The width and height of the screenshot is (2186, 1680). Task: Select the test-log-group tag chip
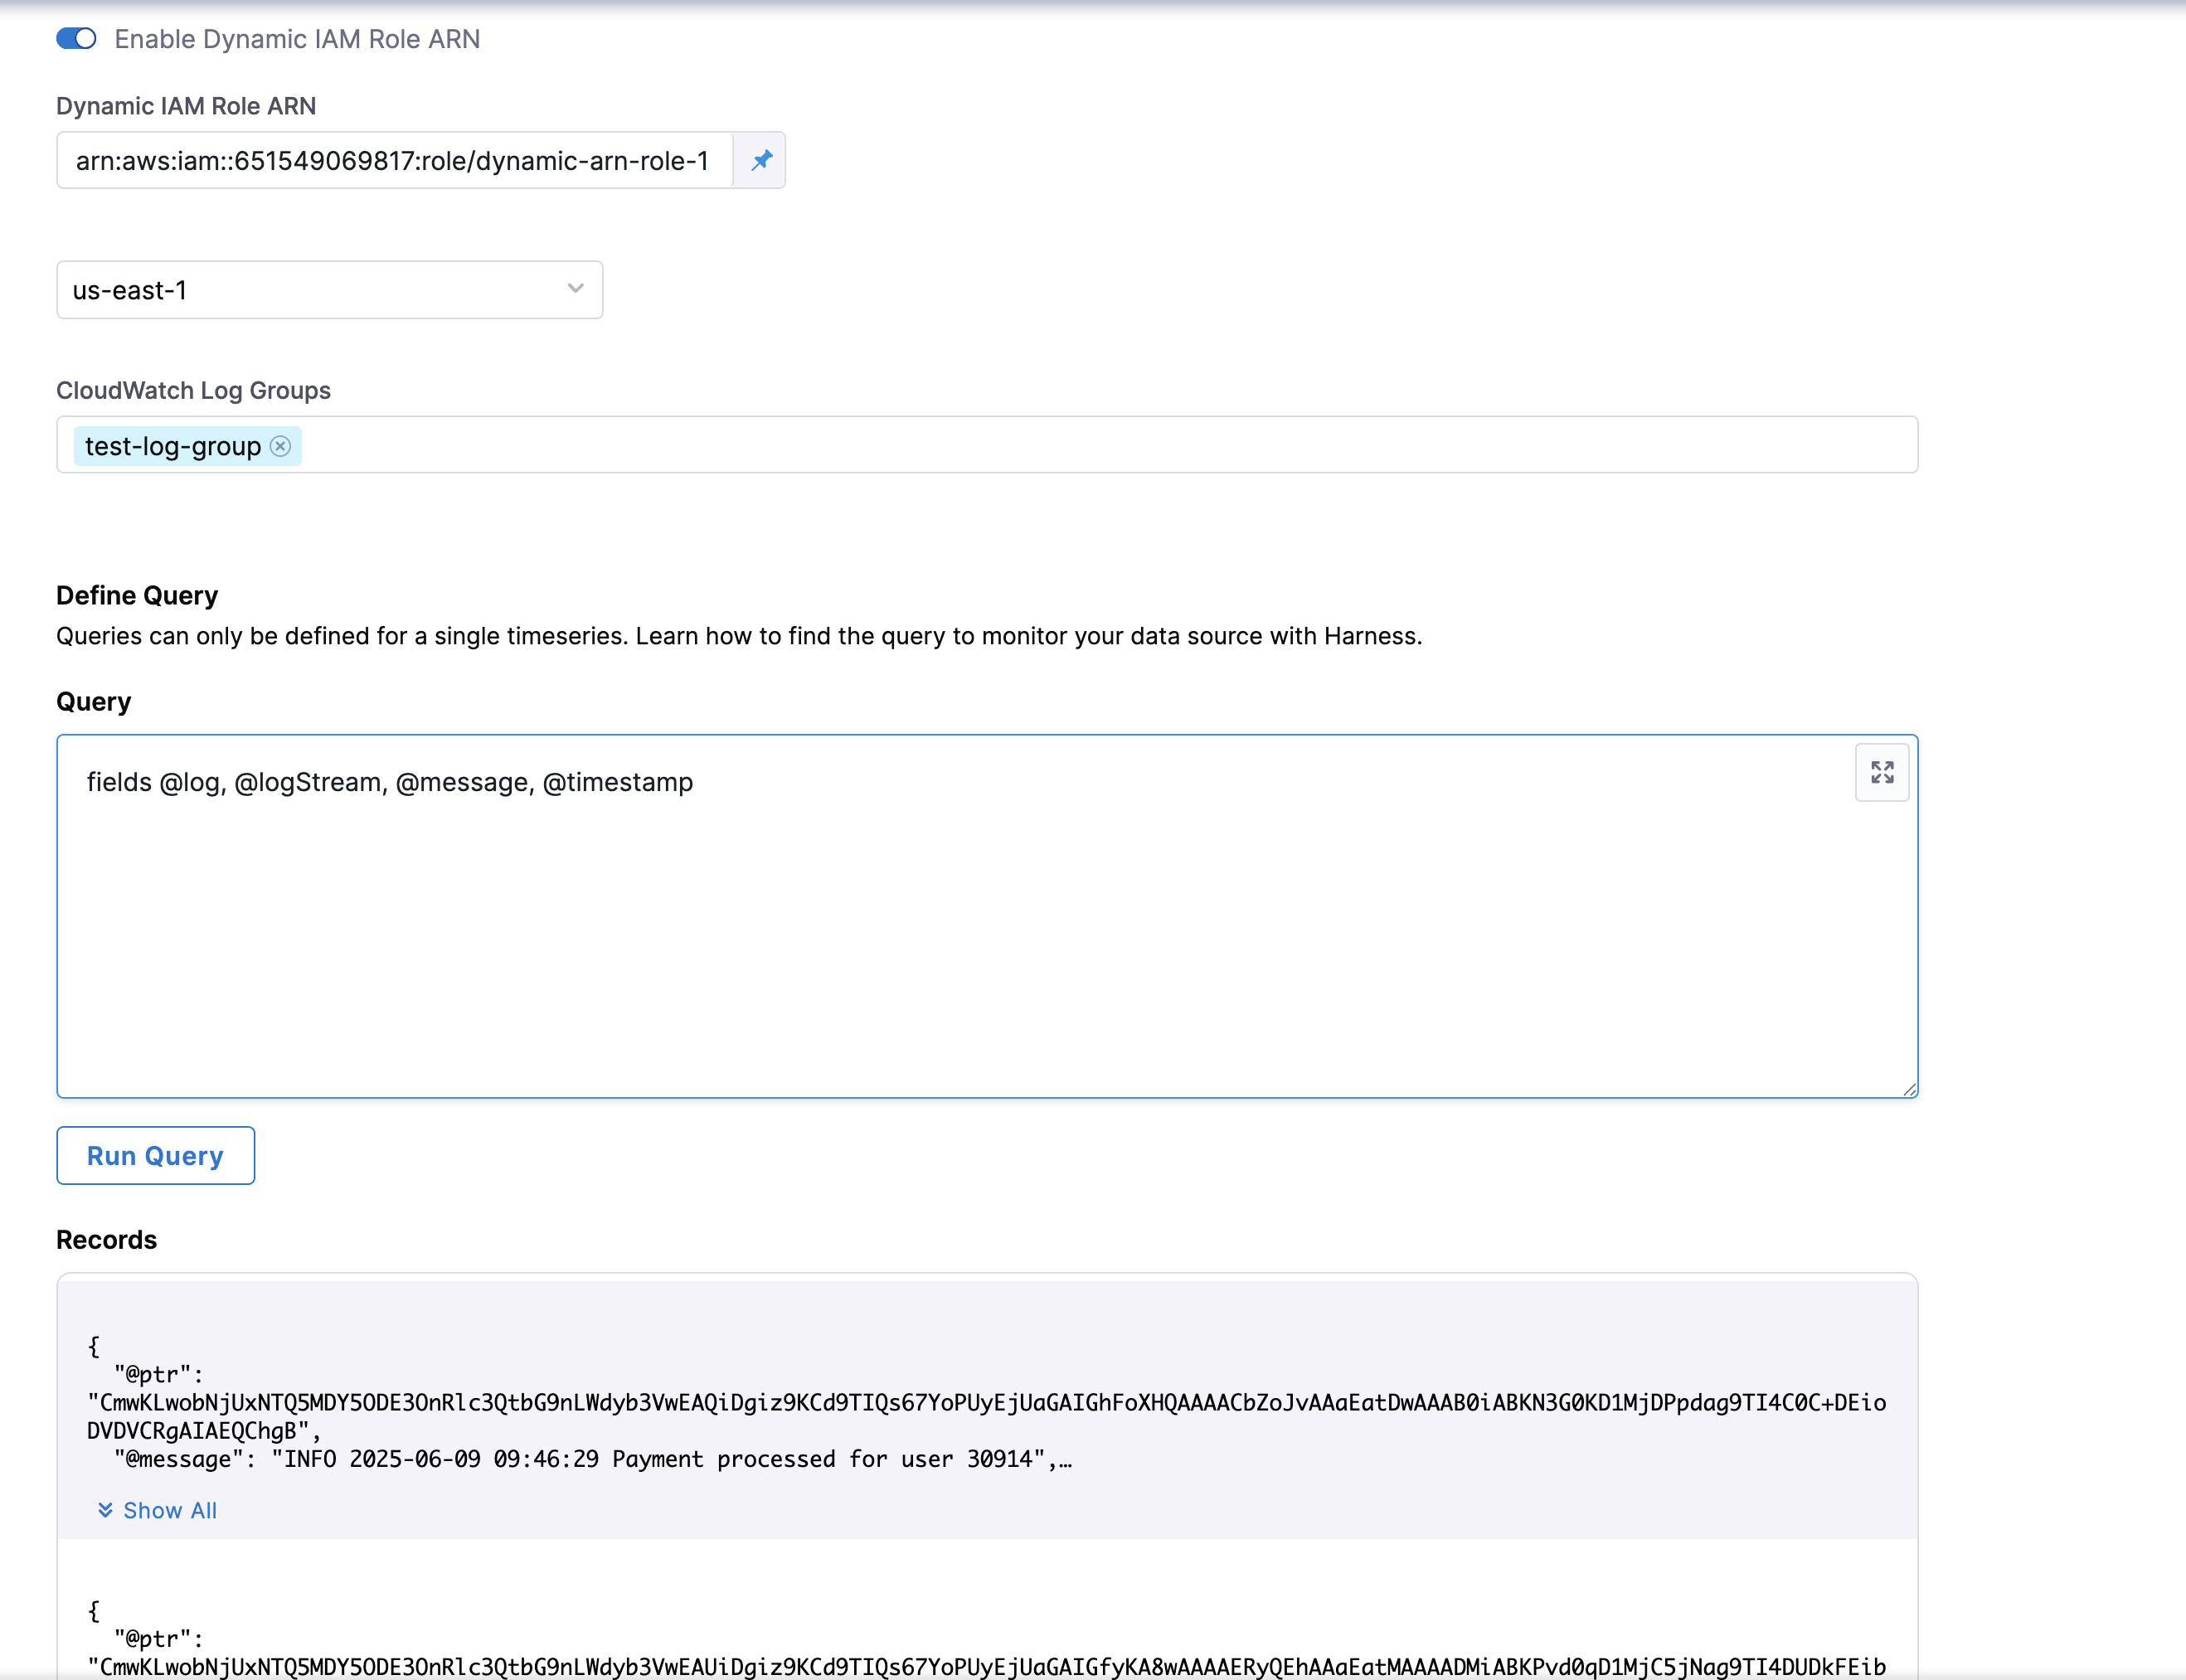pos(172,446)
